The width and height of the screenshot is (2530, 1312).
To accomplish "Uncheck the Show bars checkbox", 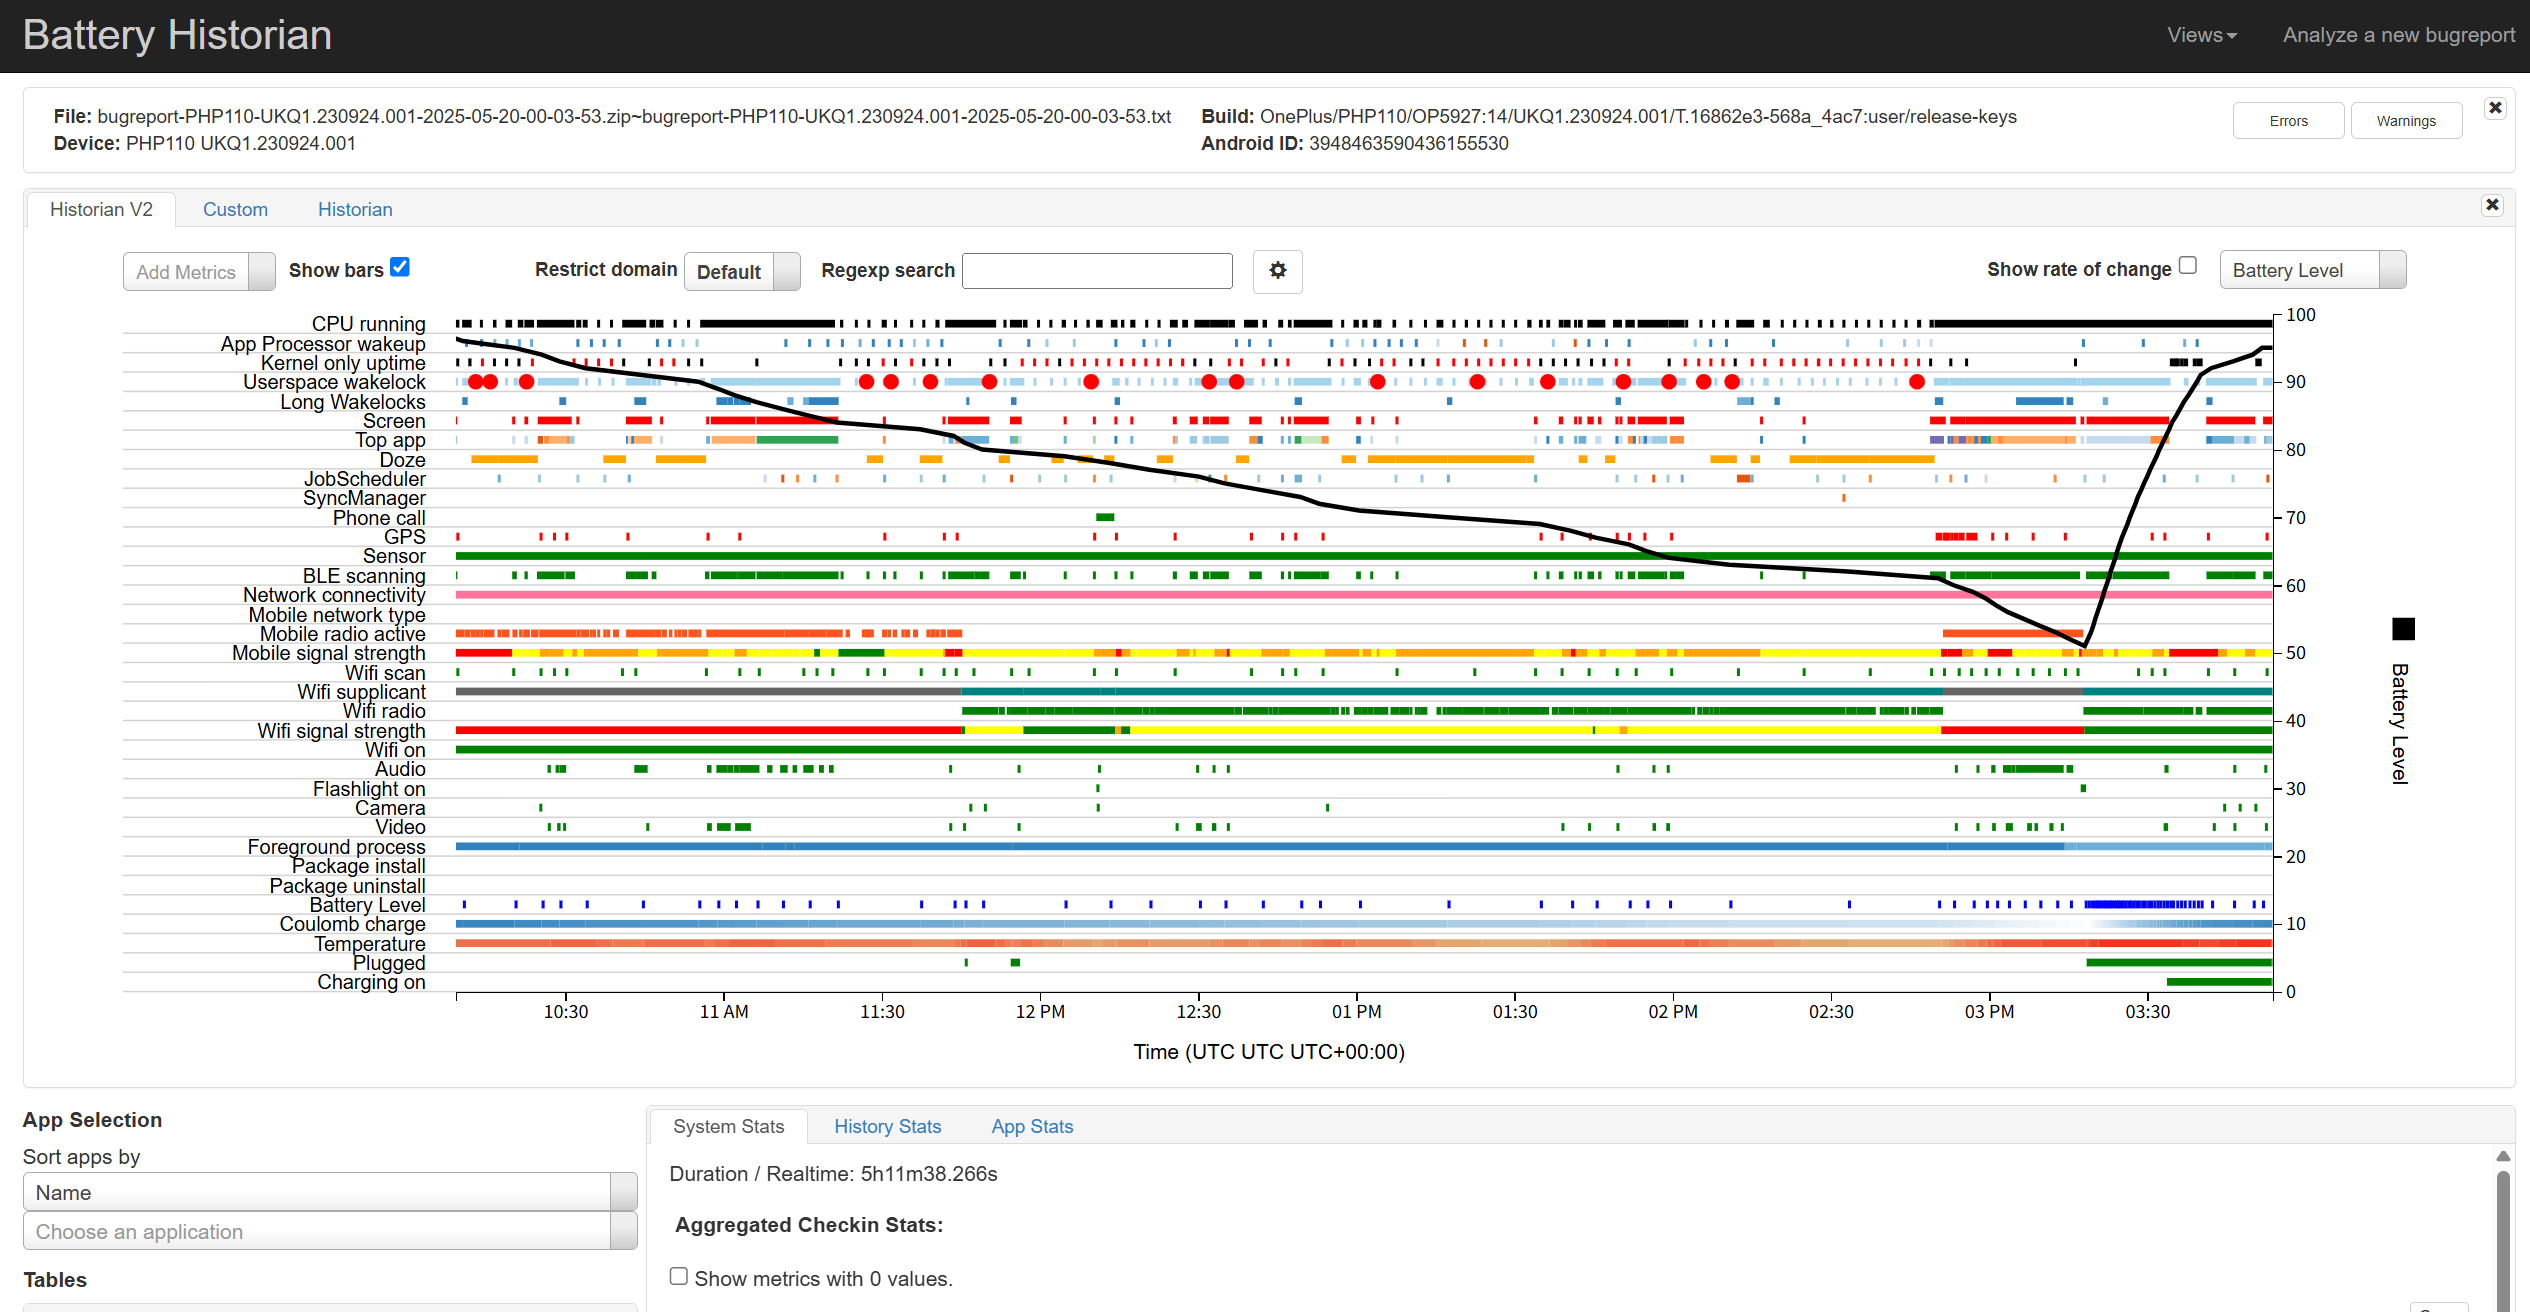I will [x=400, y=267].
